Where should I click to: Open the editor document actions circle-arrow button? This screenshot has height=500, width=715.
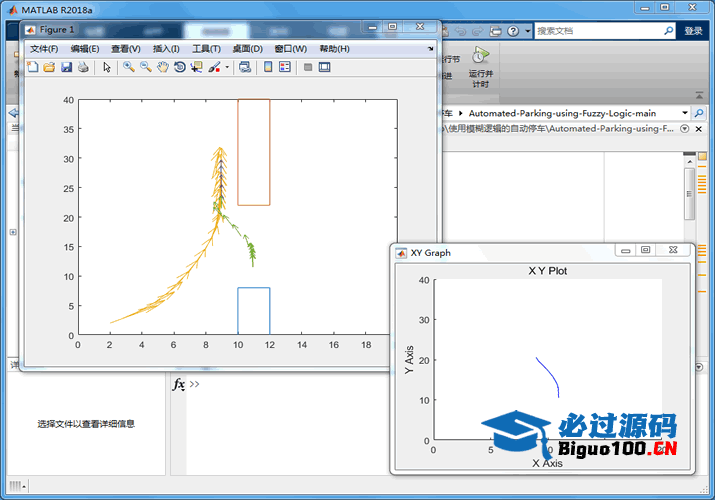pyautogui.click(x=684, y=129)
